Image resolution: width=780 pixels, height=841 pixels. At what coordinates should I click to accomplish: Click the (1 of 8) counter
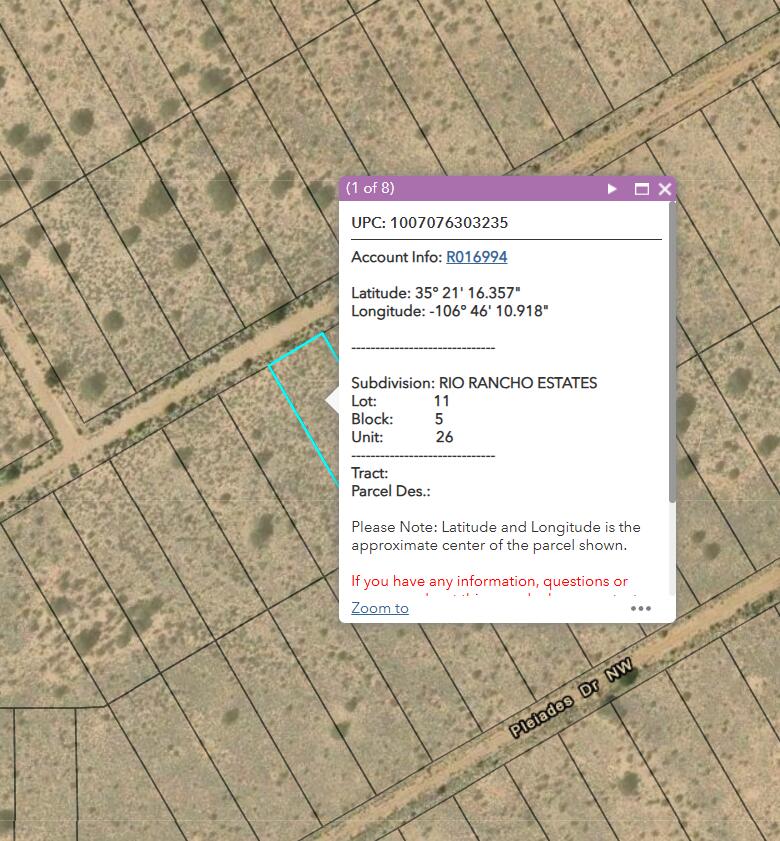click(370, 188)
